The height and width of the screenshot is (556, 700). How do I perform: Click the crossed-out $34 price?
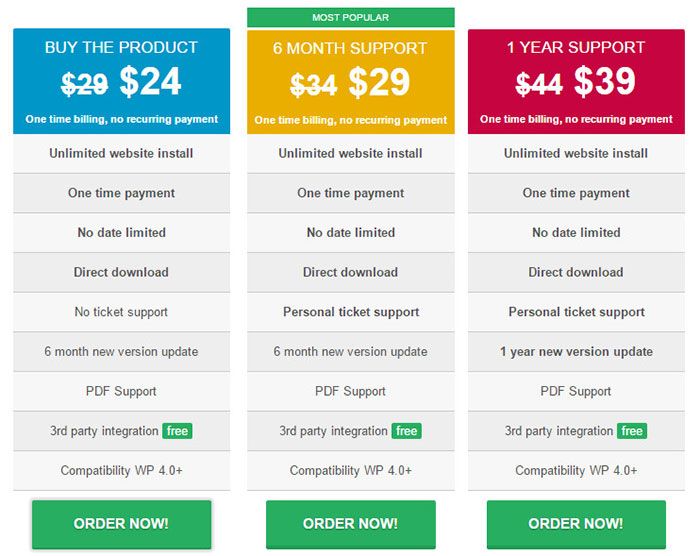click(x=314, y=86)
